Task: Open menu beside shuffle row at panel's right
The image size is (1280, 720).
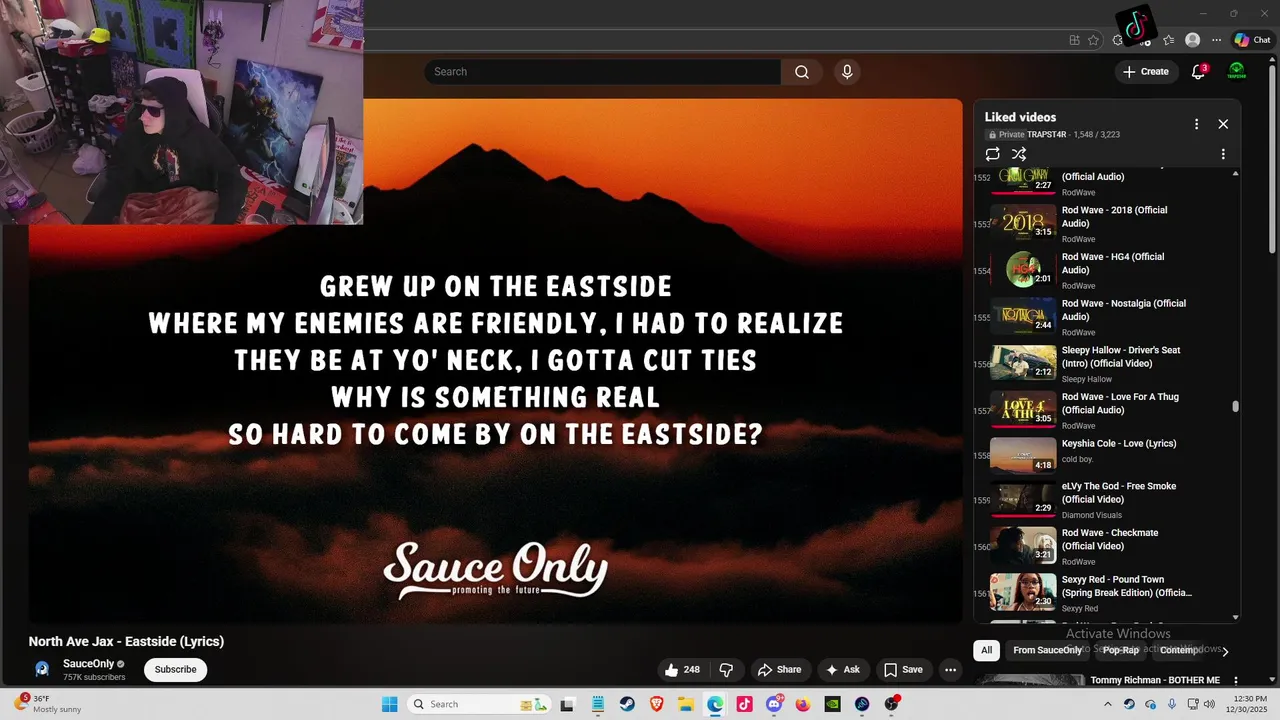Action: tap(1223, 154)
